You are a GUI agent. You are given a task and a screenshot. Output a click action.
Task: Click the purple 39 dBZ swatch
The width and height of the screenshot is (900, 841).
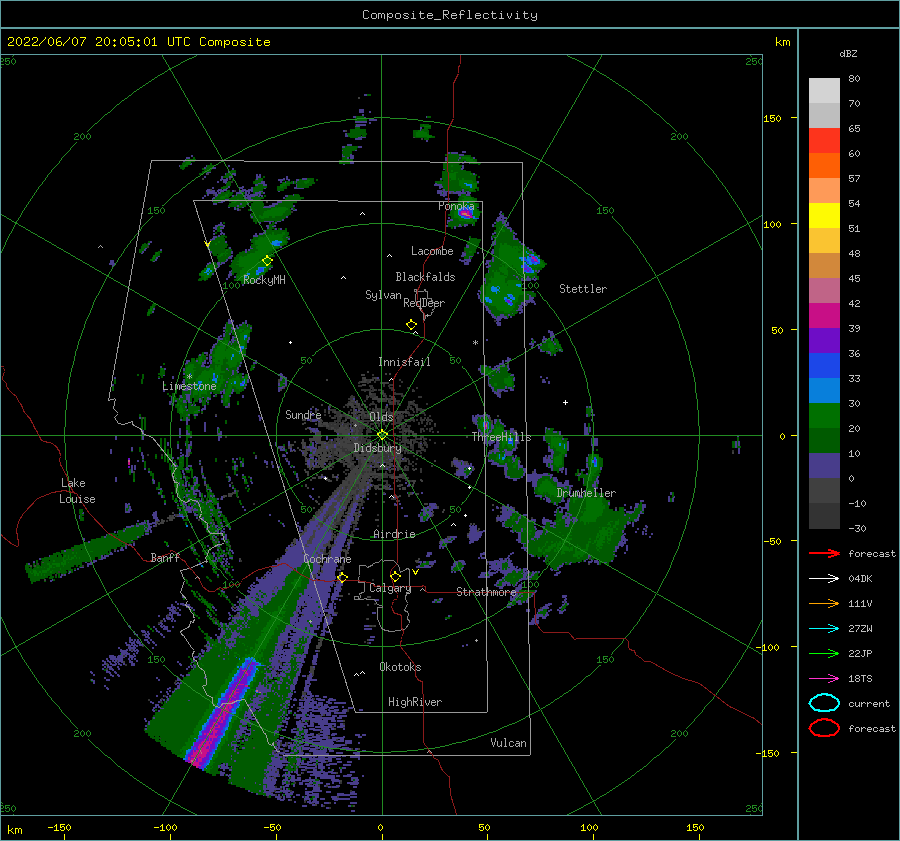pyautogui.click(x=824, y=341)
